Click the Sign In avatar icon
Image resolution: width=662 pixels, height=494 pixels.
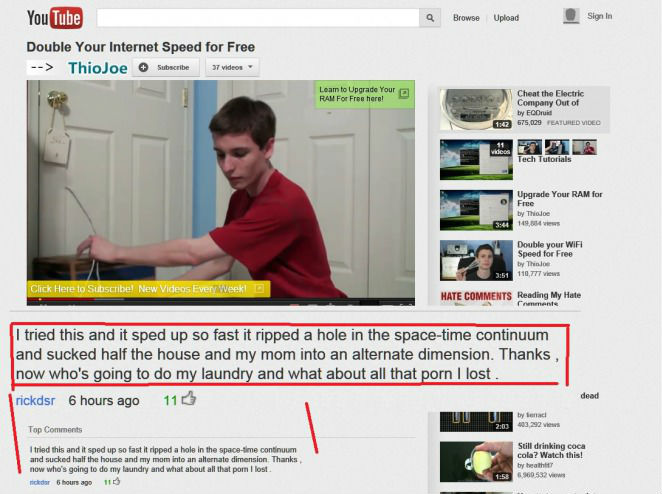click(x=570, y=16)
